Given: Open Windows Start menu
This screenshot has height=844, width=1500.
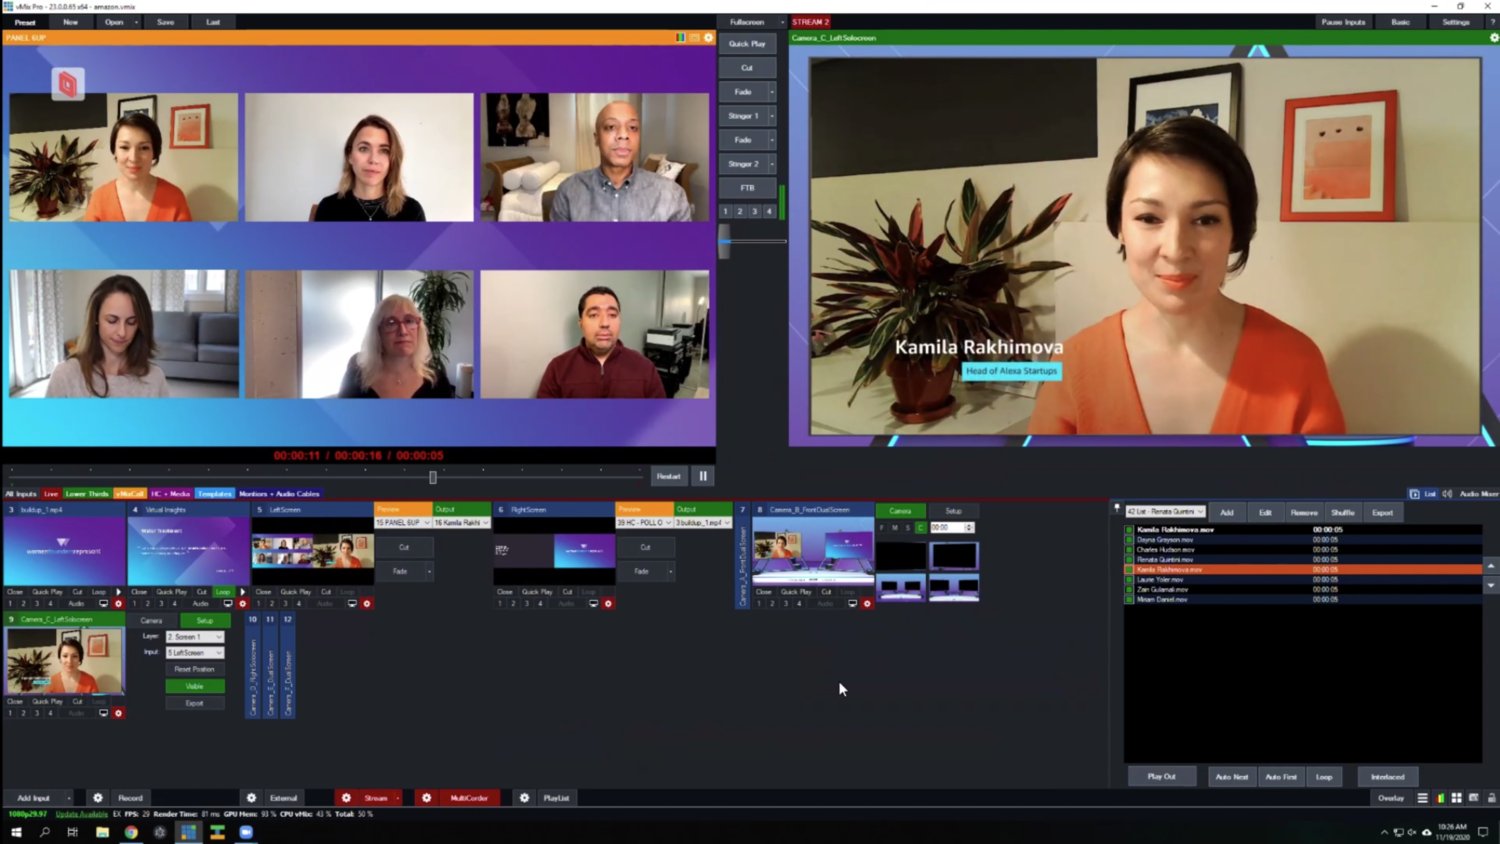Looking at the screenshot, I should (15, 832).
